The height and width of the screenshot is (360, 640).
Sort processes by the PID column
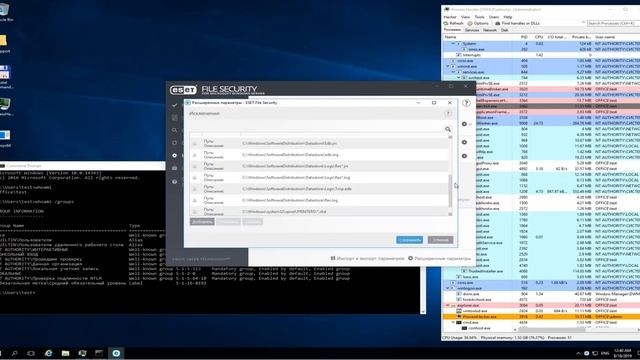point(524,37)
